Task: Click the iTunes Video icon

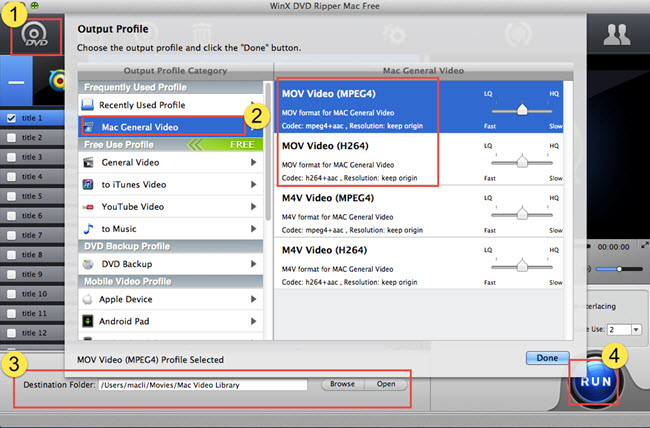Action: pos(88,185)
